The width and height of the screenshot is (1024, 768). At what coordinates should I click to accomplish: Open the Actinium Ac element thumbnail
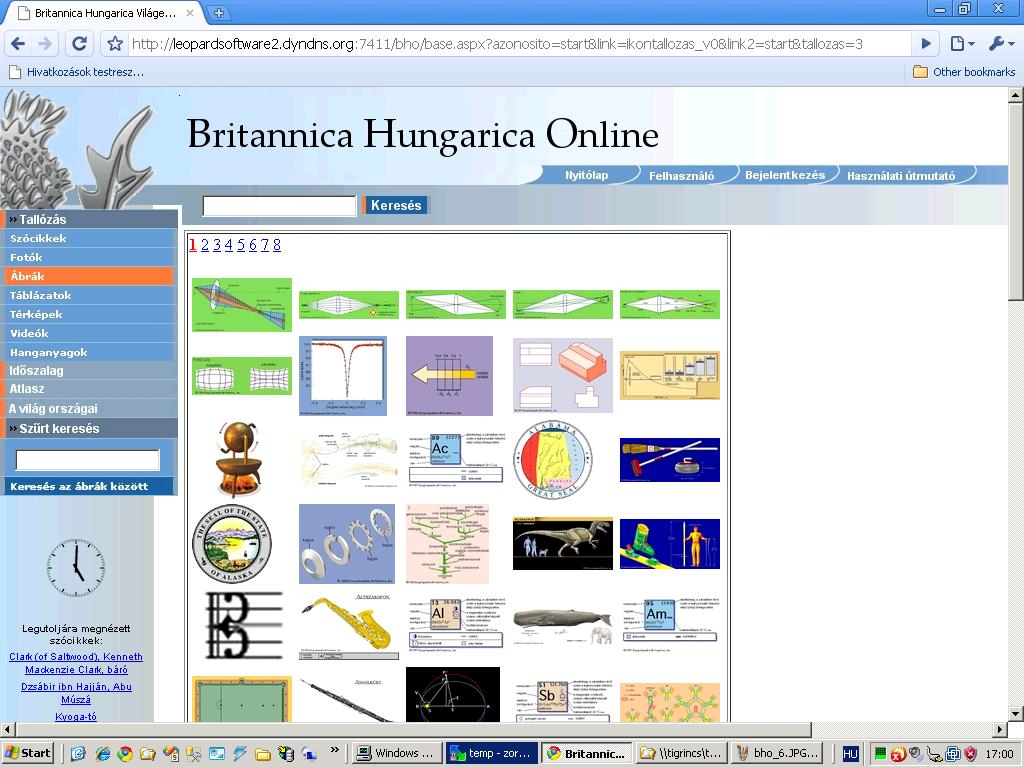(456, 458)
